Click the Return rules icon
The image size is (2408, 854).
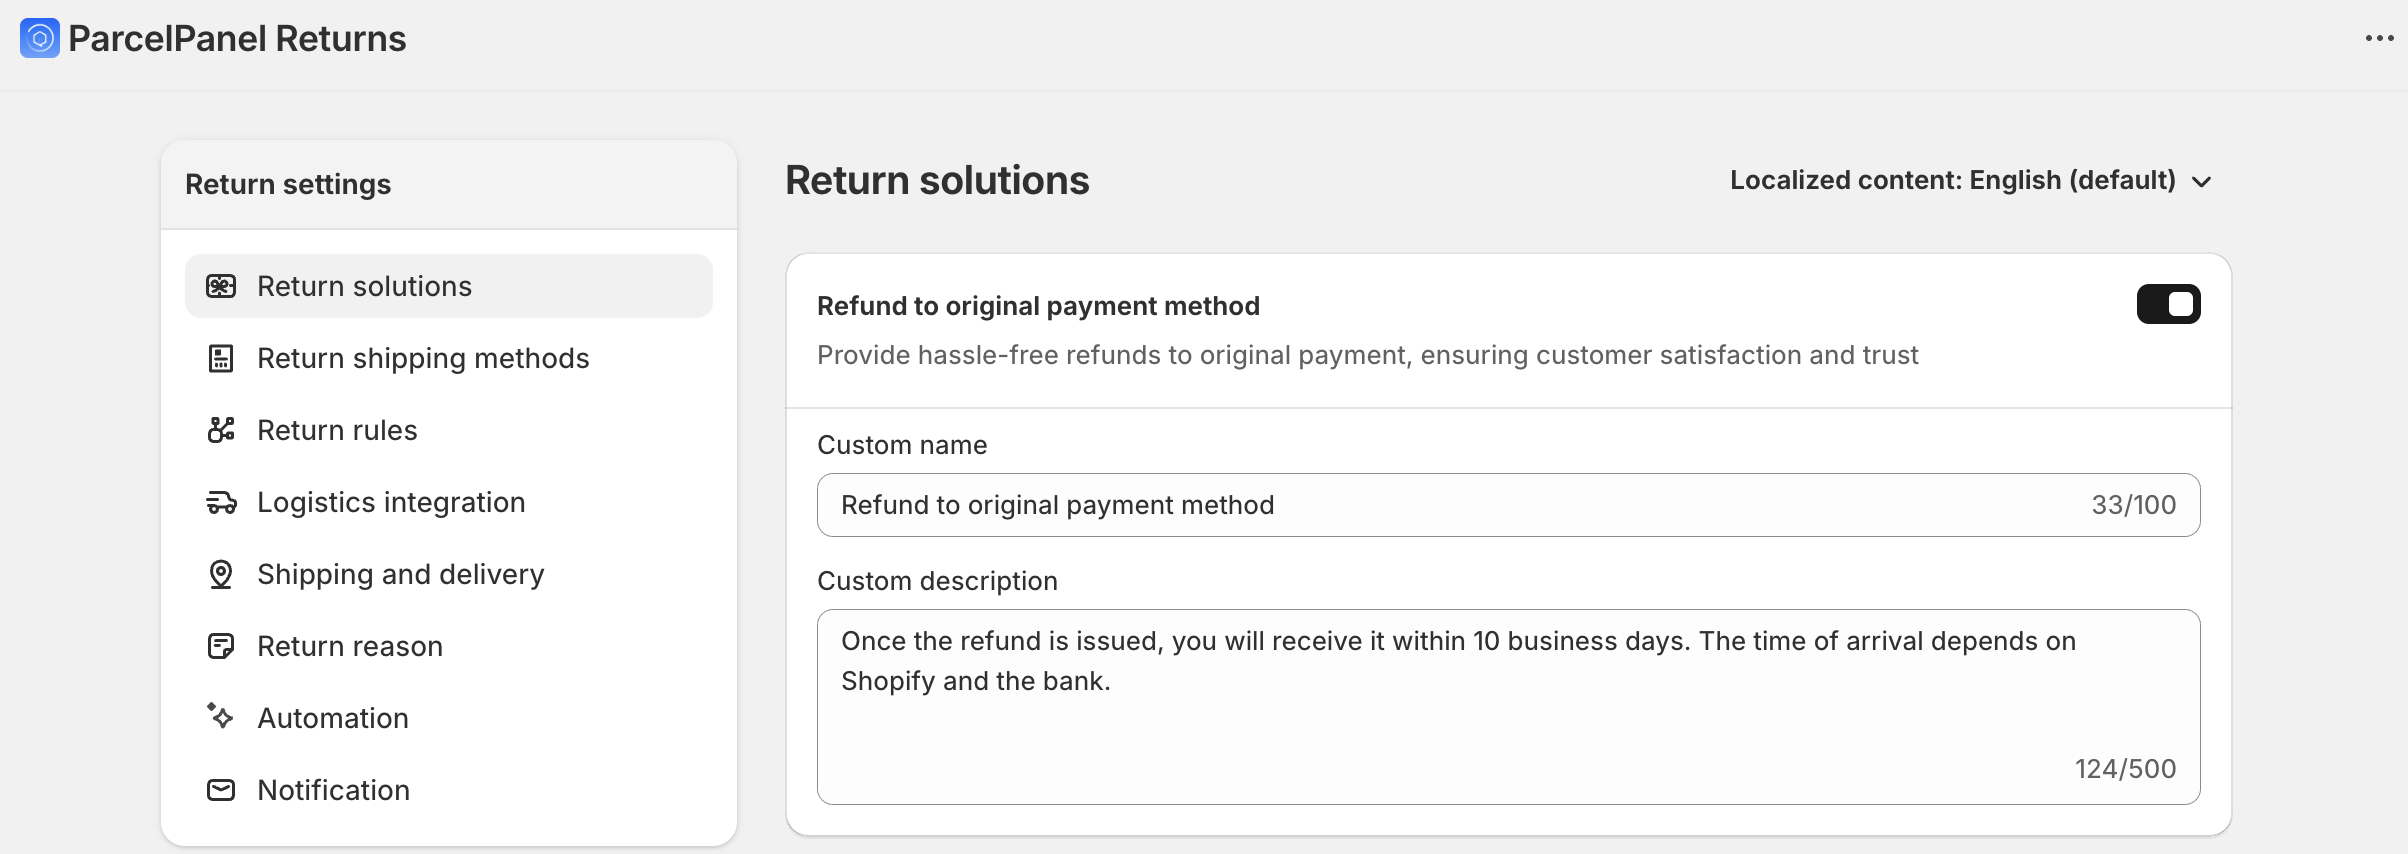tap(221, 430)
